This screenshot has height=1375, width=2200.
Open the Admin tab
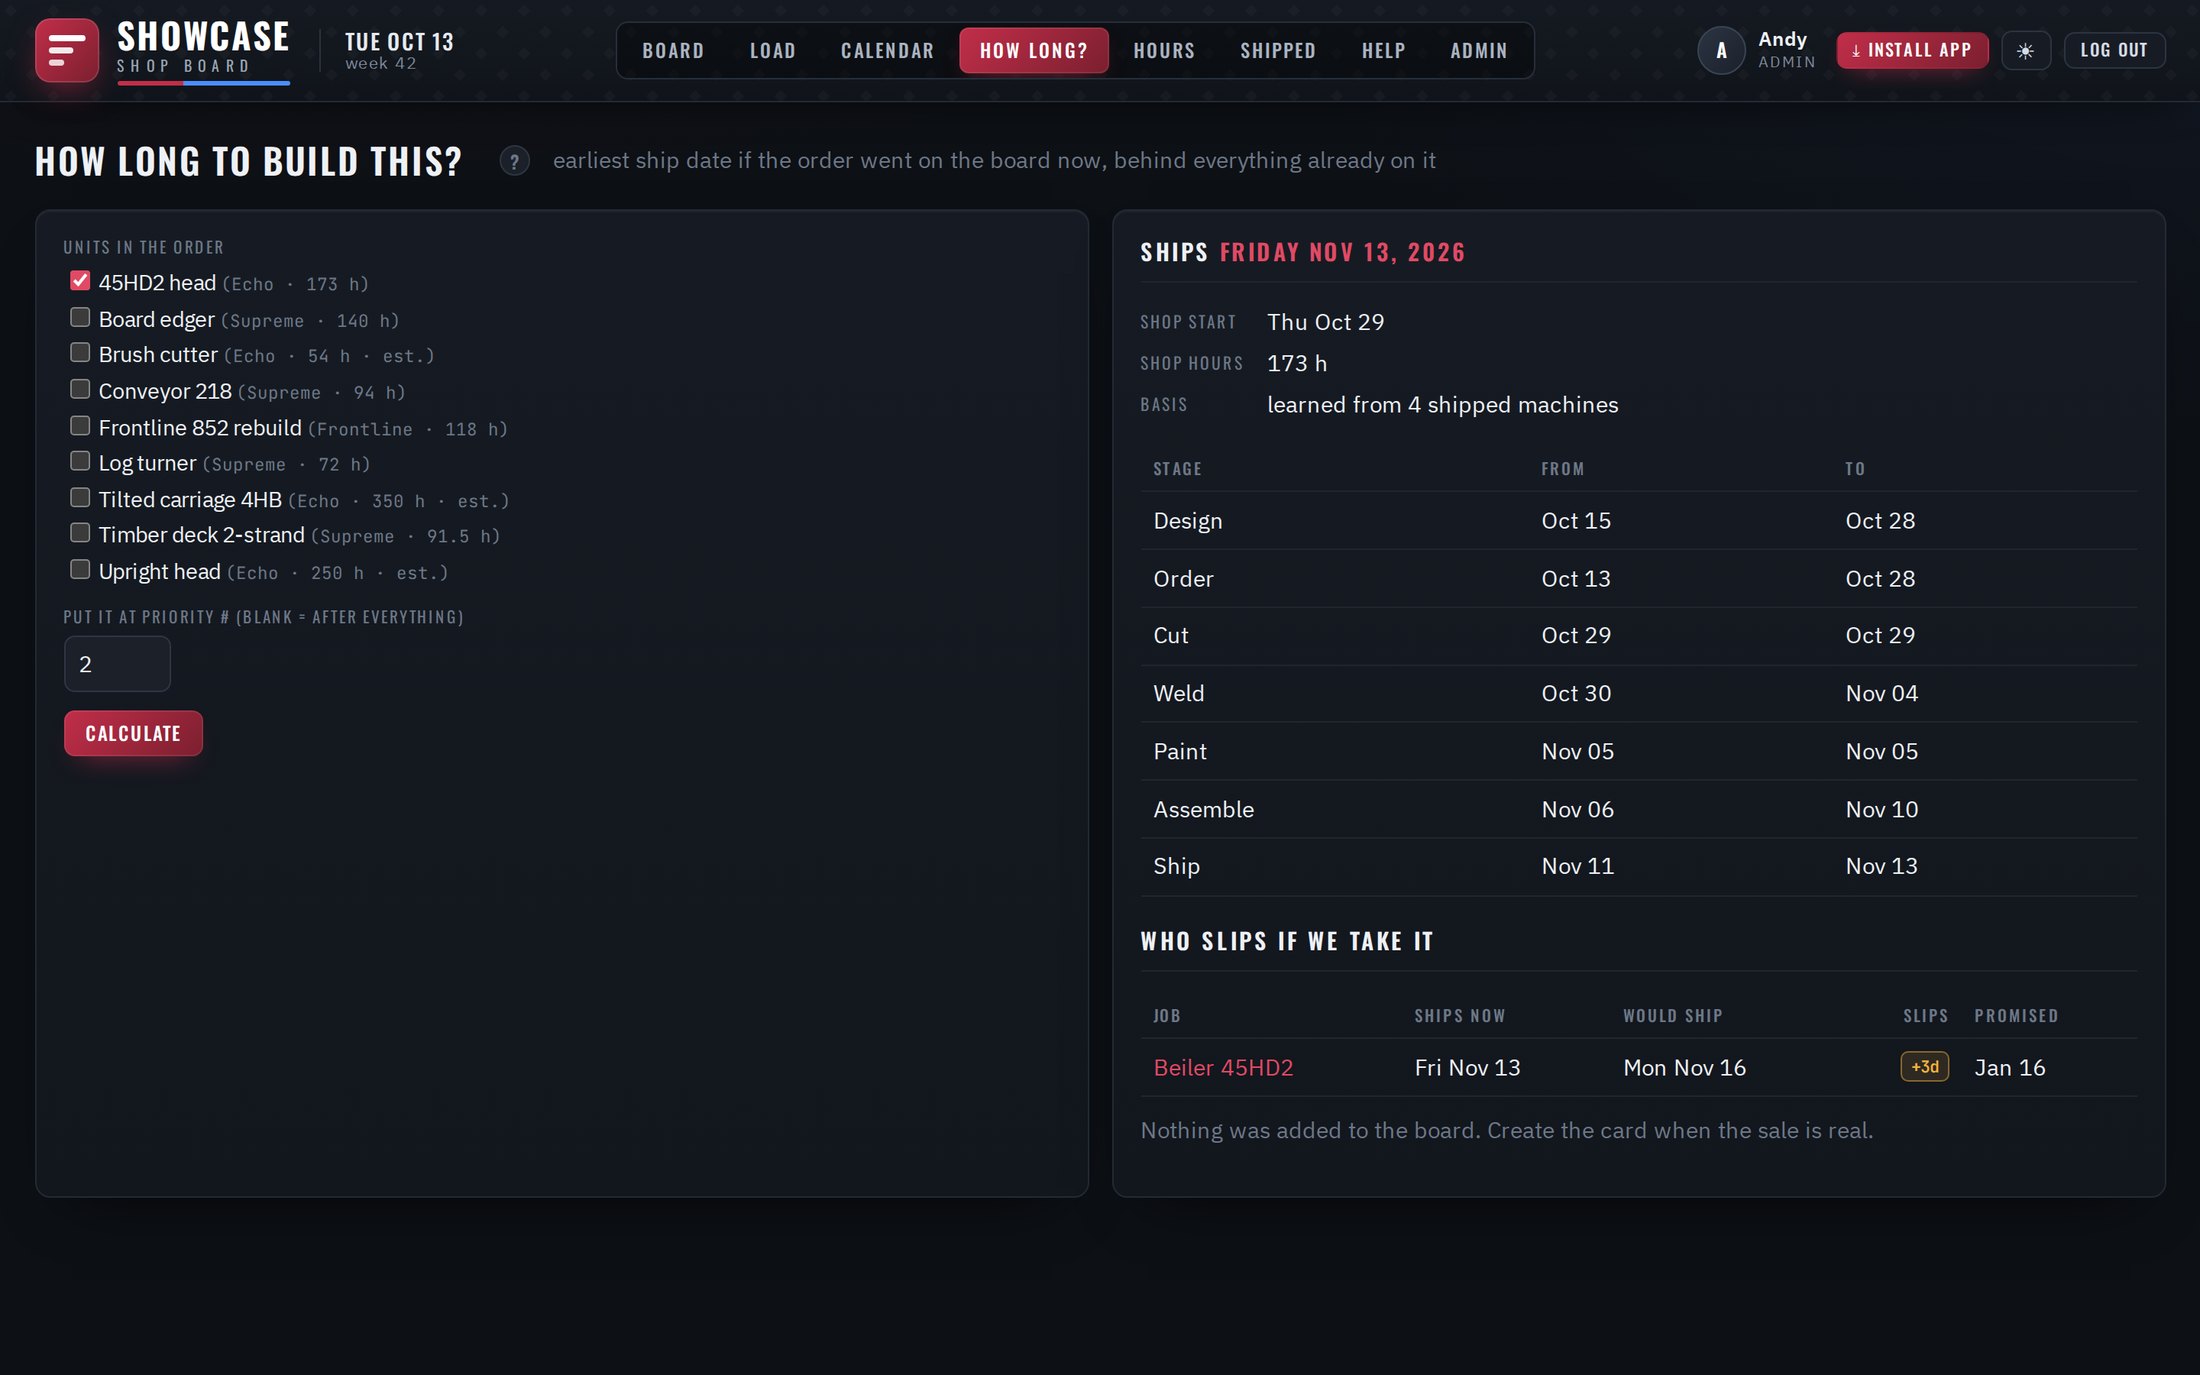coord(1479,50)
